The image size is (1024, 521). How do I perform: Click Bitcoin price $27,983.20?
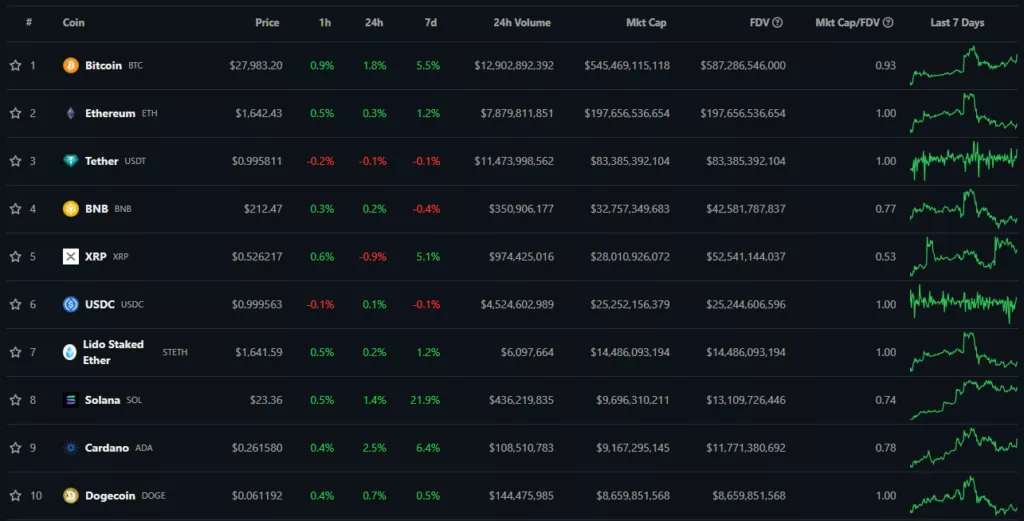coord(256,65)
